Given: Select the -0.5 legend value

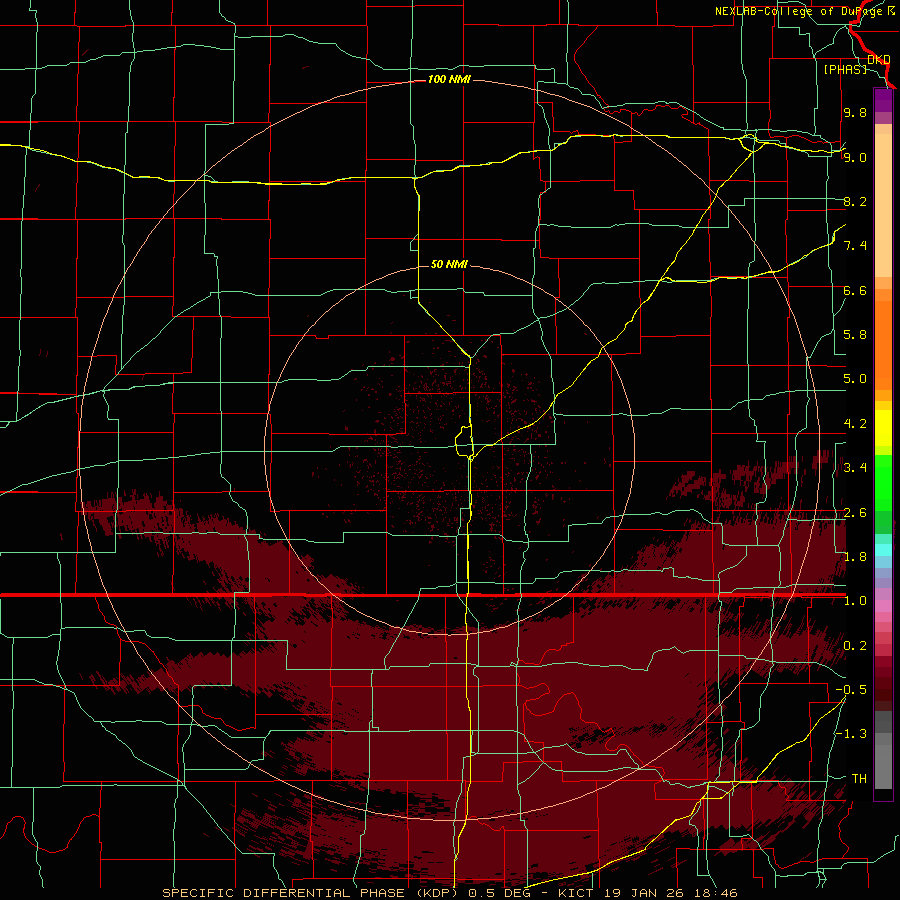Looking at the screenshot, I should coord(851,690).
